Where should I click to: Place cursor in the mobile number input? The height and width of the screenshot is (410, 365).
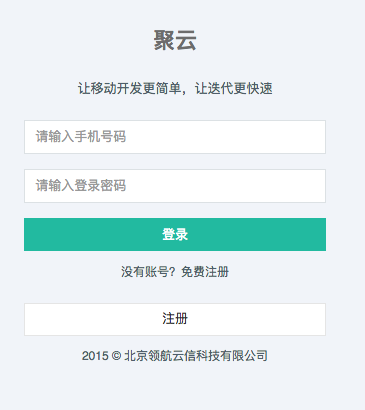pos(175,137)
